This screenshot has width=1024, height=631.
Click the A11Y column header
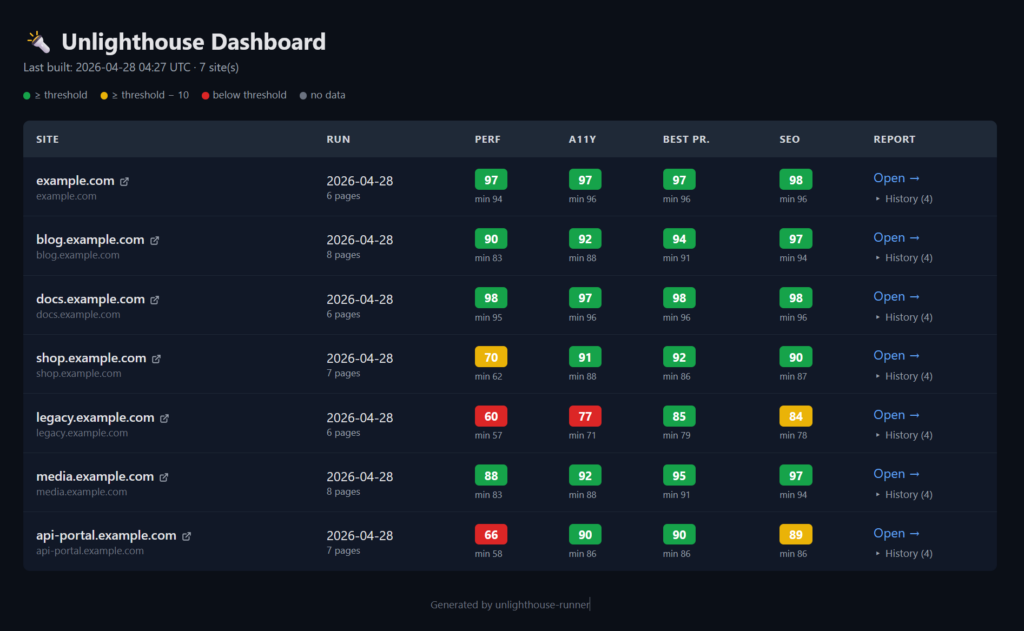point(583,139)
